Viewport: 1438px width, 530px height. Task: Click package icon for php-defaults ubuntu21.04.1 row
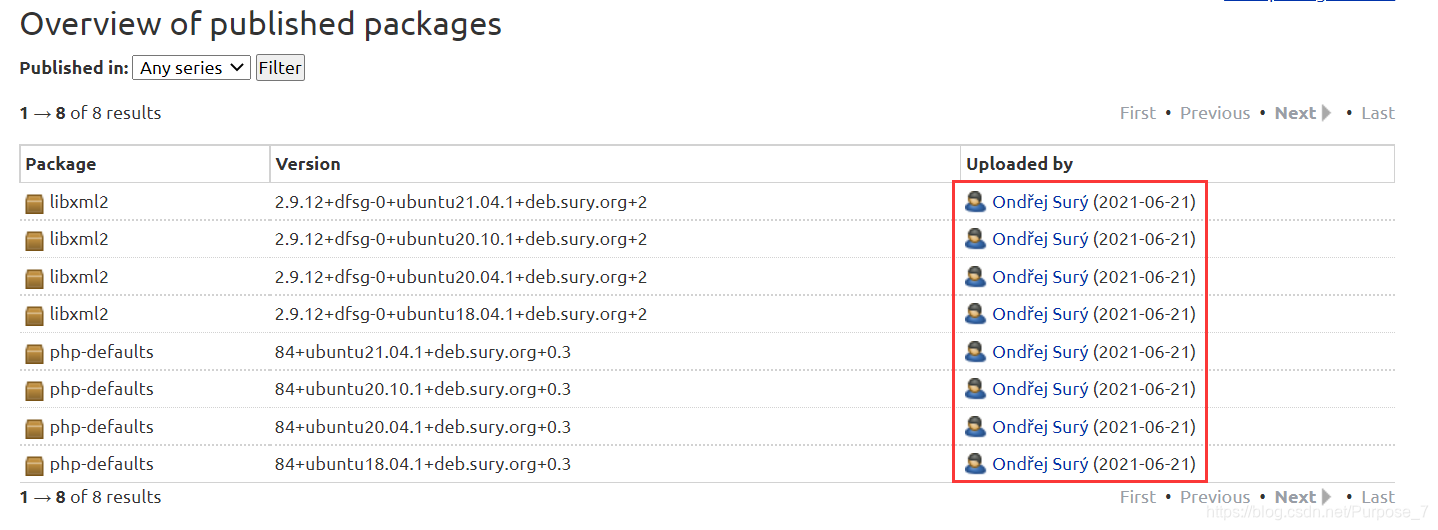pos(35,353)
